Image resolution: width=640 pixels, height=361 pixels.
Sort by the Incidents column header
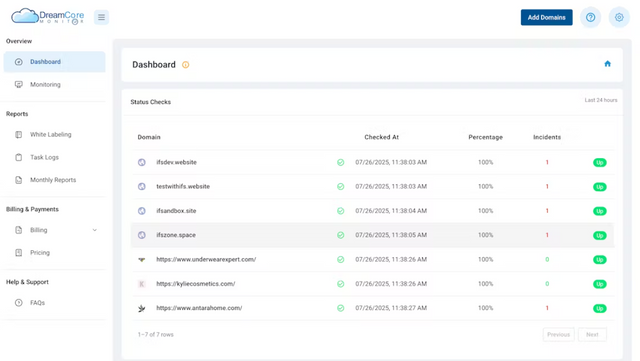coord(547,137)
